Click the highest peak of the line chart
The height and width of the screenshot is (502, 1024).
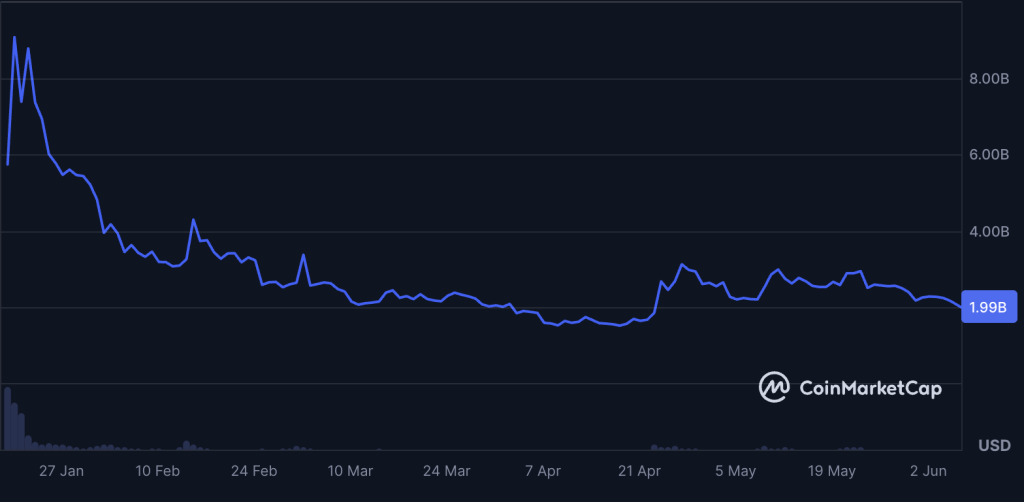pyautogui.click(x=14, y=37)
